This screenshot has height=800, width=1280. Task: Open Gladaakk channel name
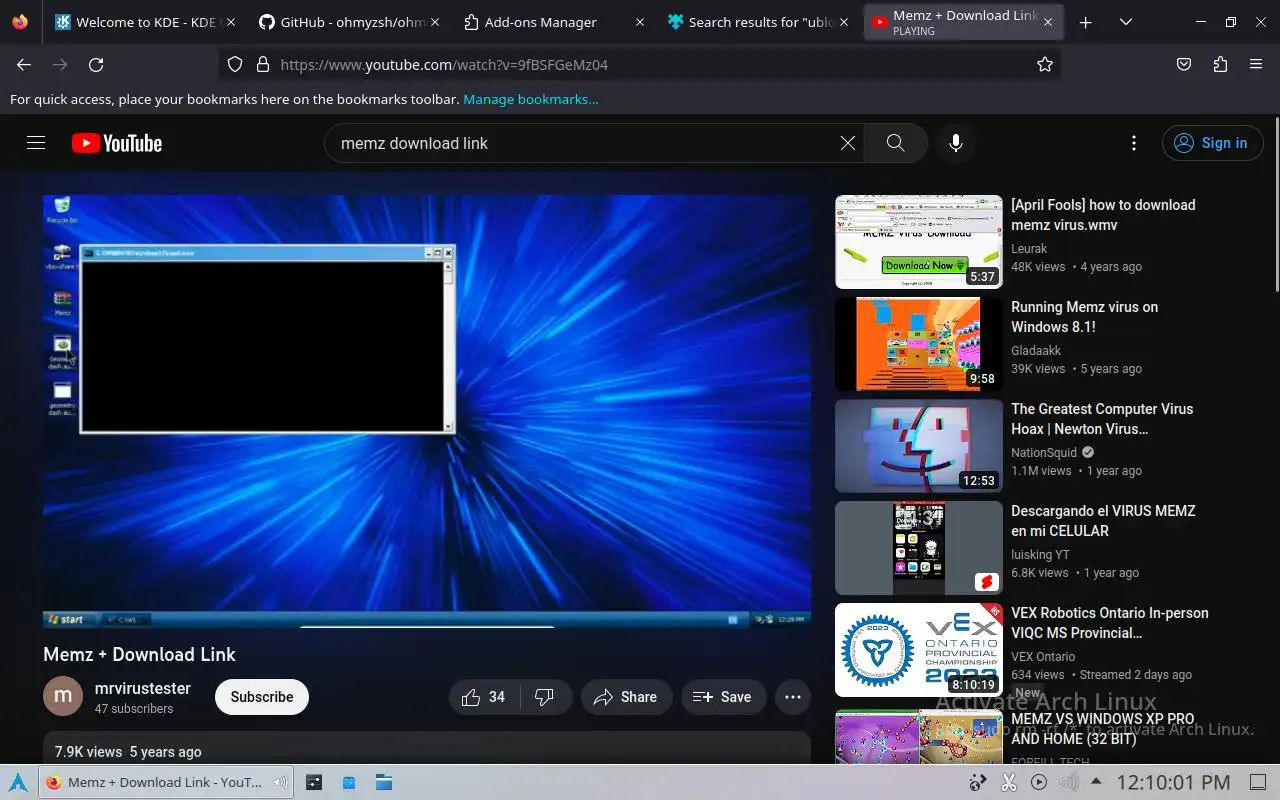[x=1036, y=351]
